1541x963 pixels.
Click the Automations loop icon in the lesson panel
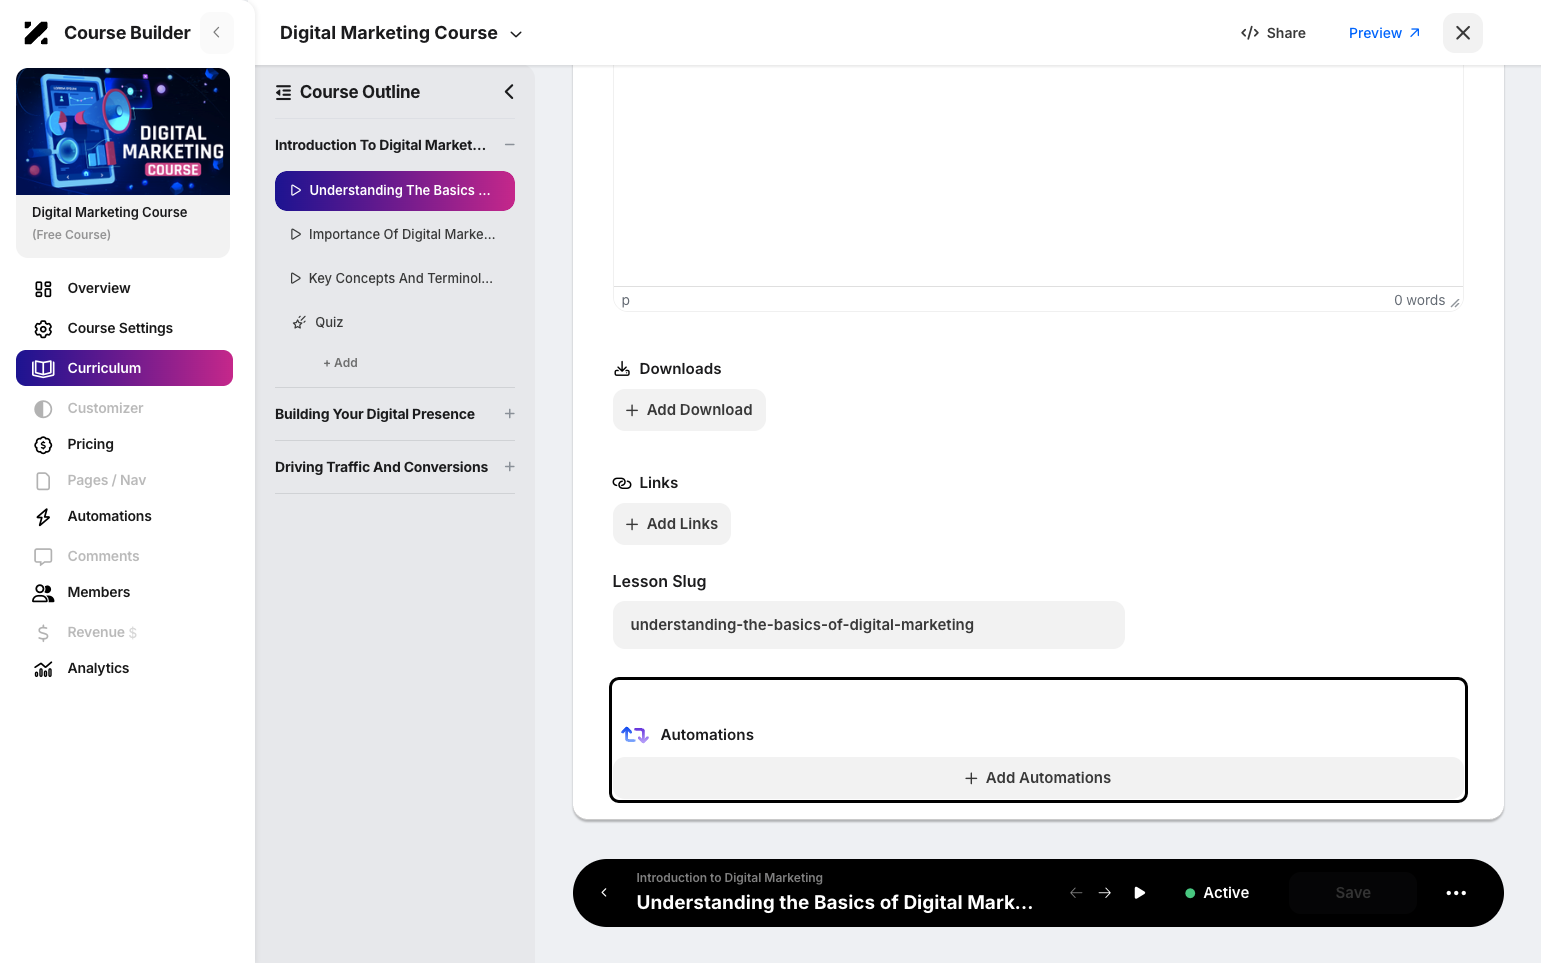[x=635, y=735]
